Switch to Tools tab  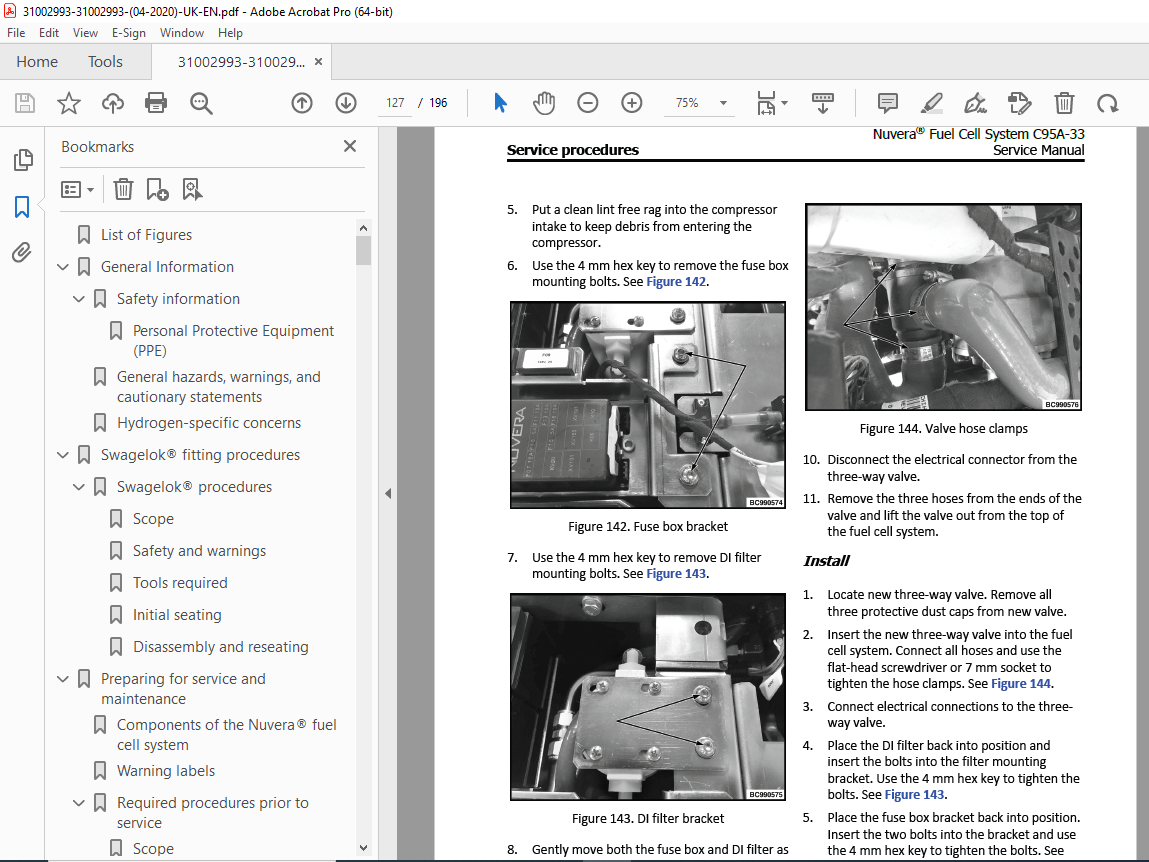click(106, 62)
